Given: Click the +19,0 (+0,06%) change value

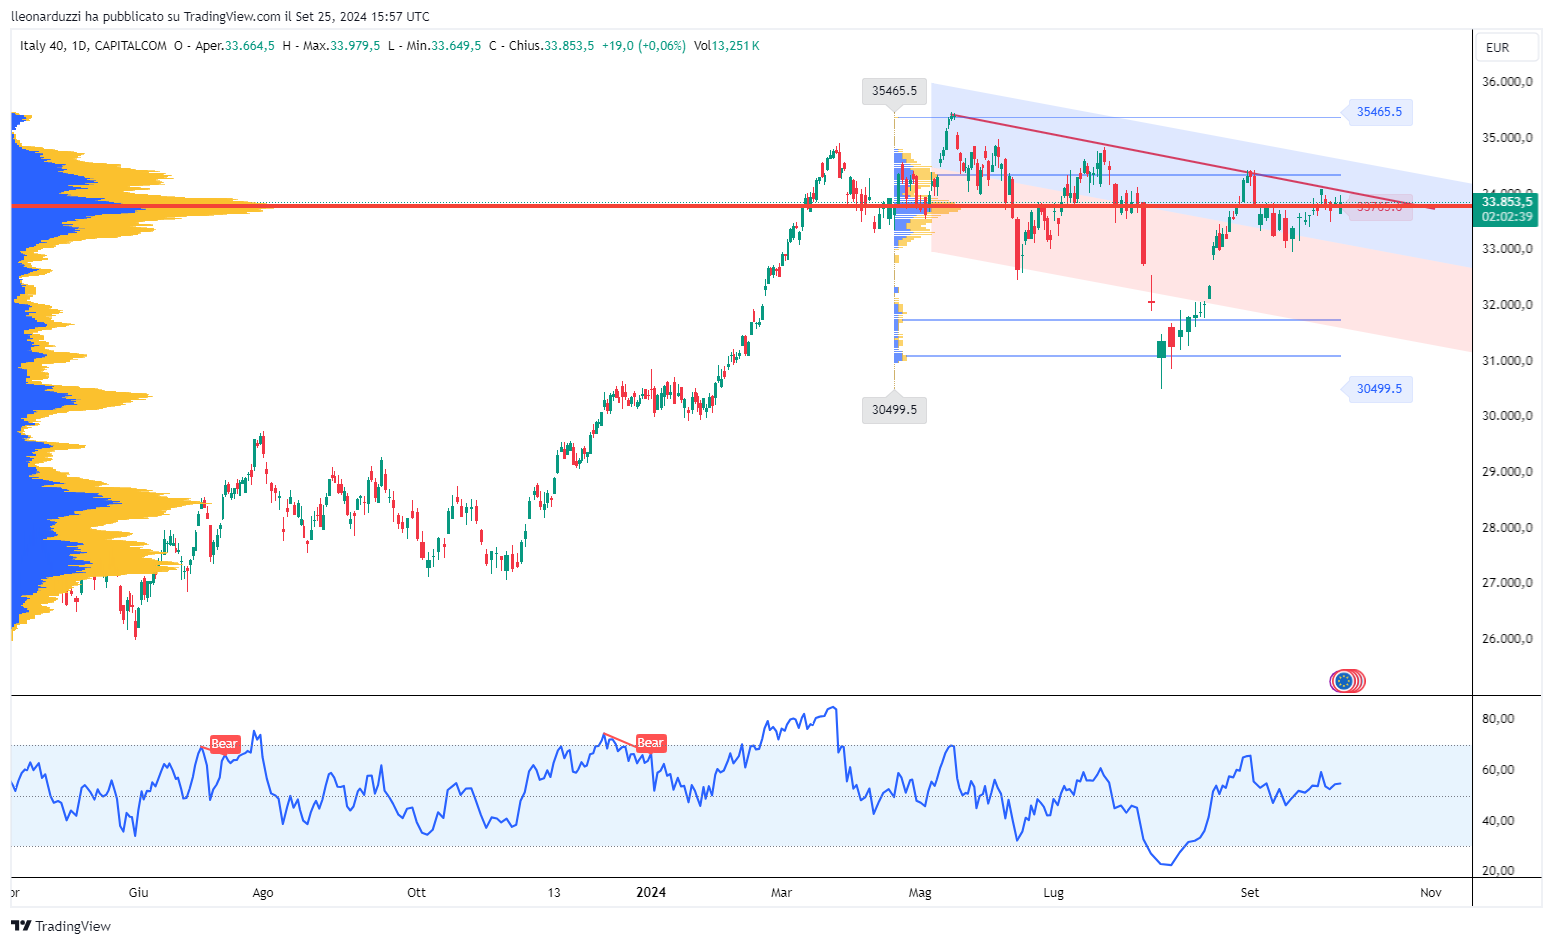Looking at the screenshot, I should pos(644,46).
